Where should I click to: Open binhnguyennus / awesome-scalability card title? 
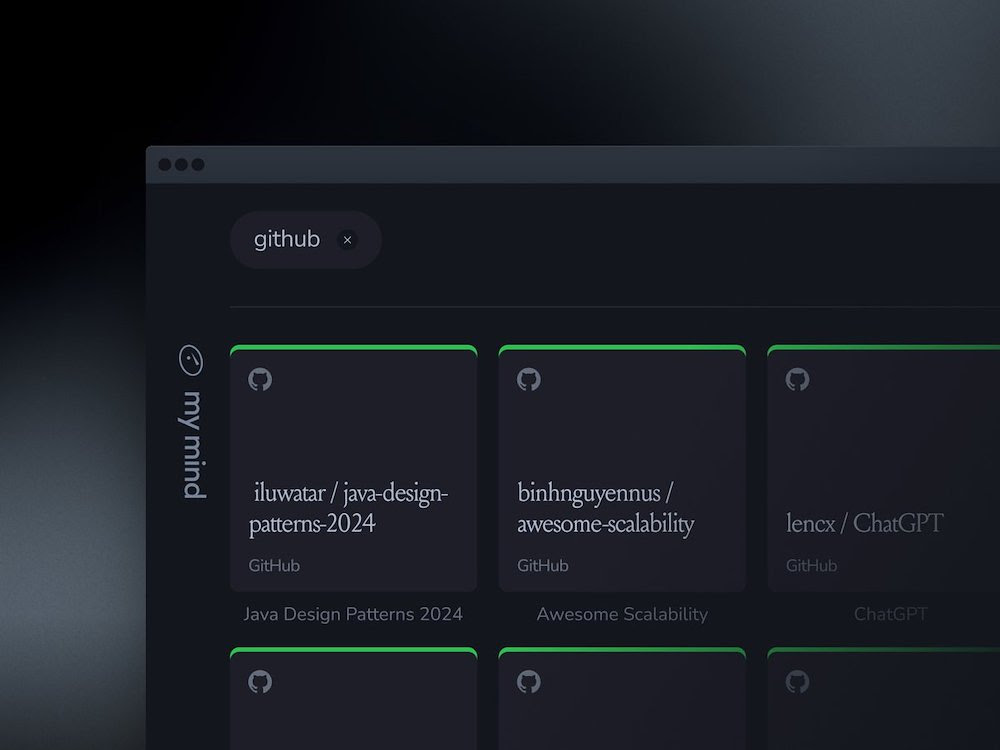(x=605, y=508)
